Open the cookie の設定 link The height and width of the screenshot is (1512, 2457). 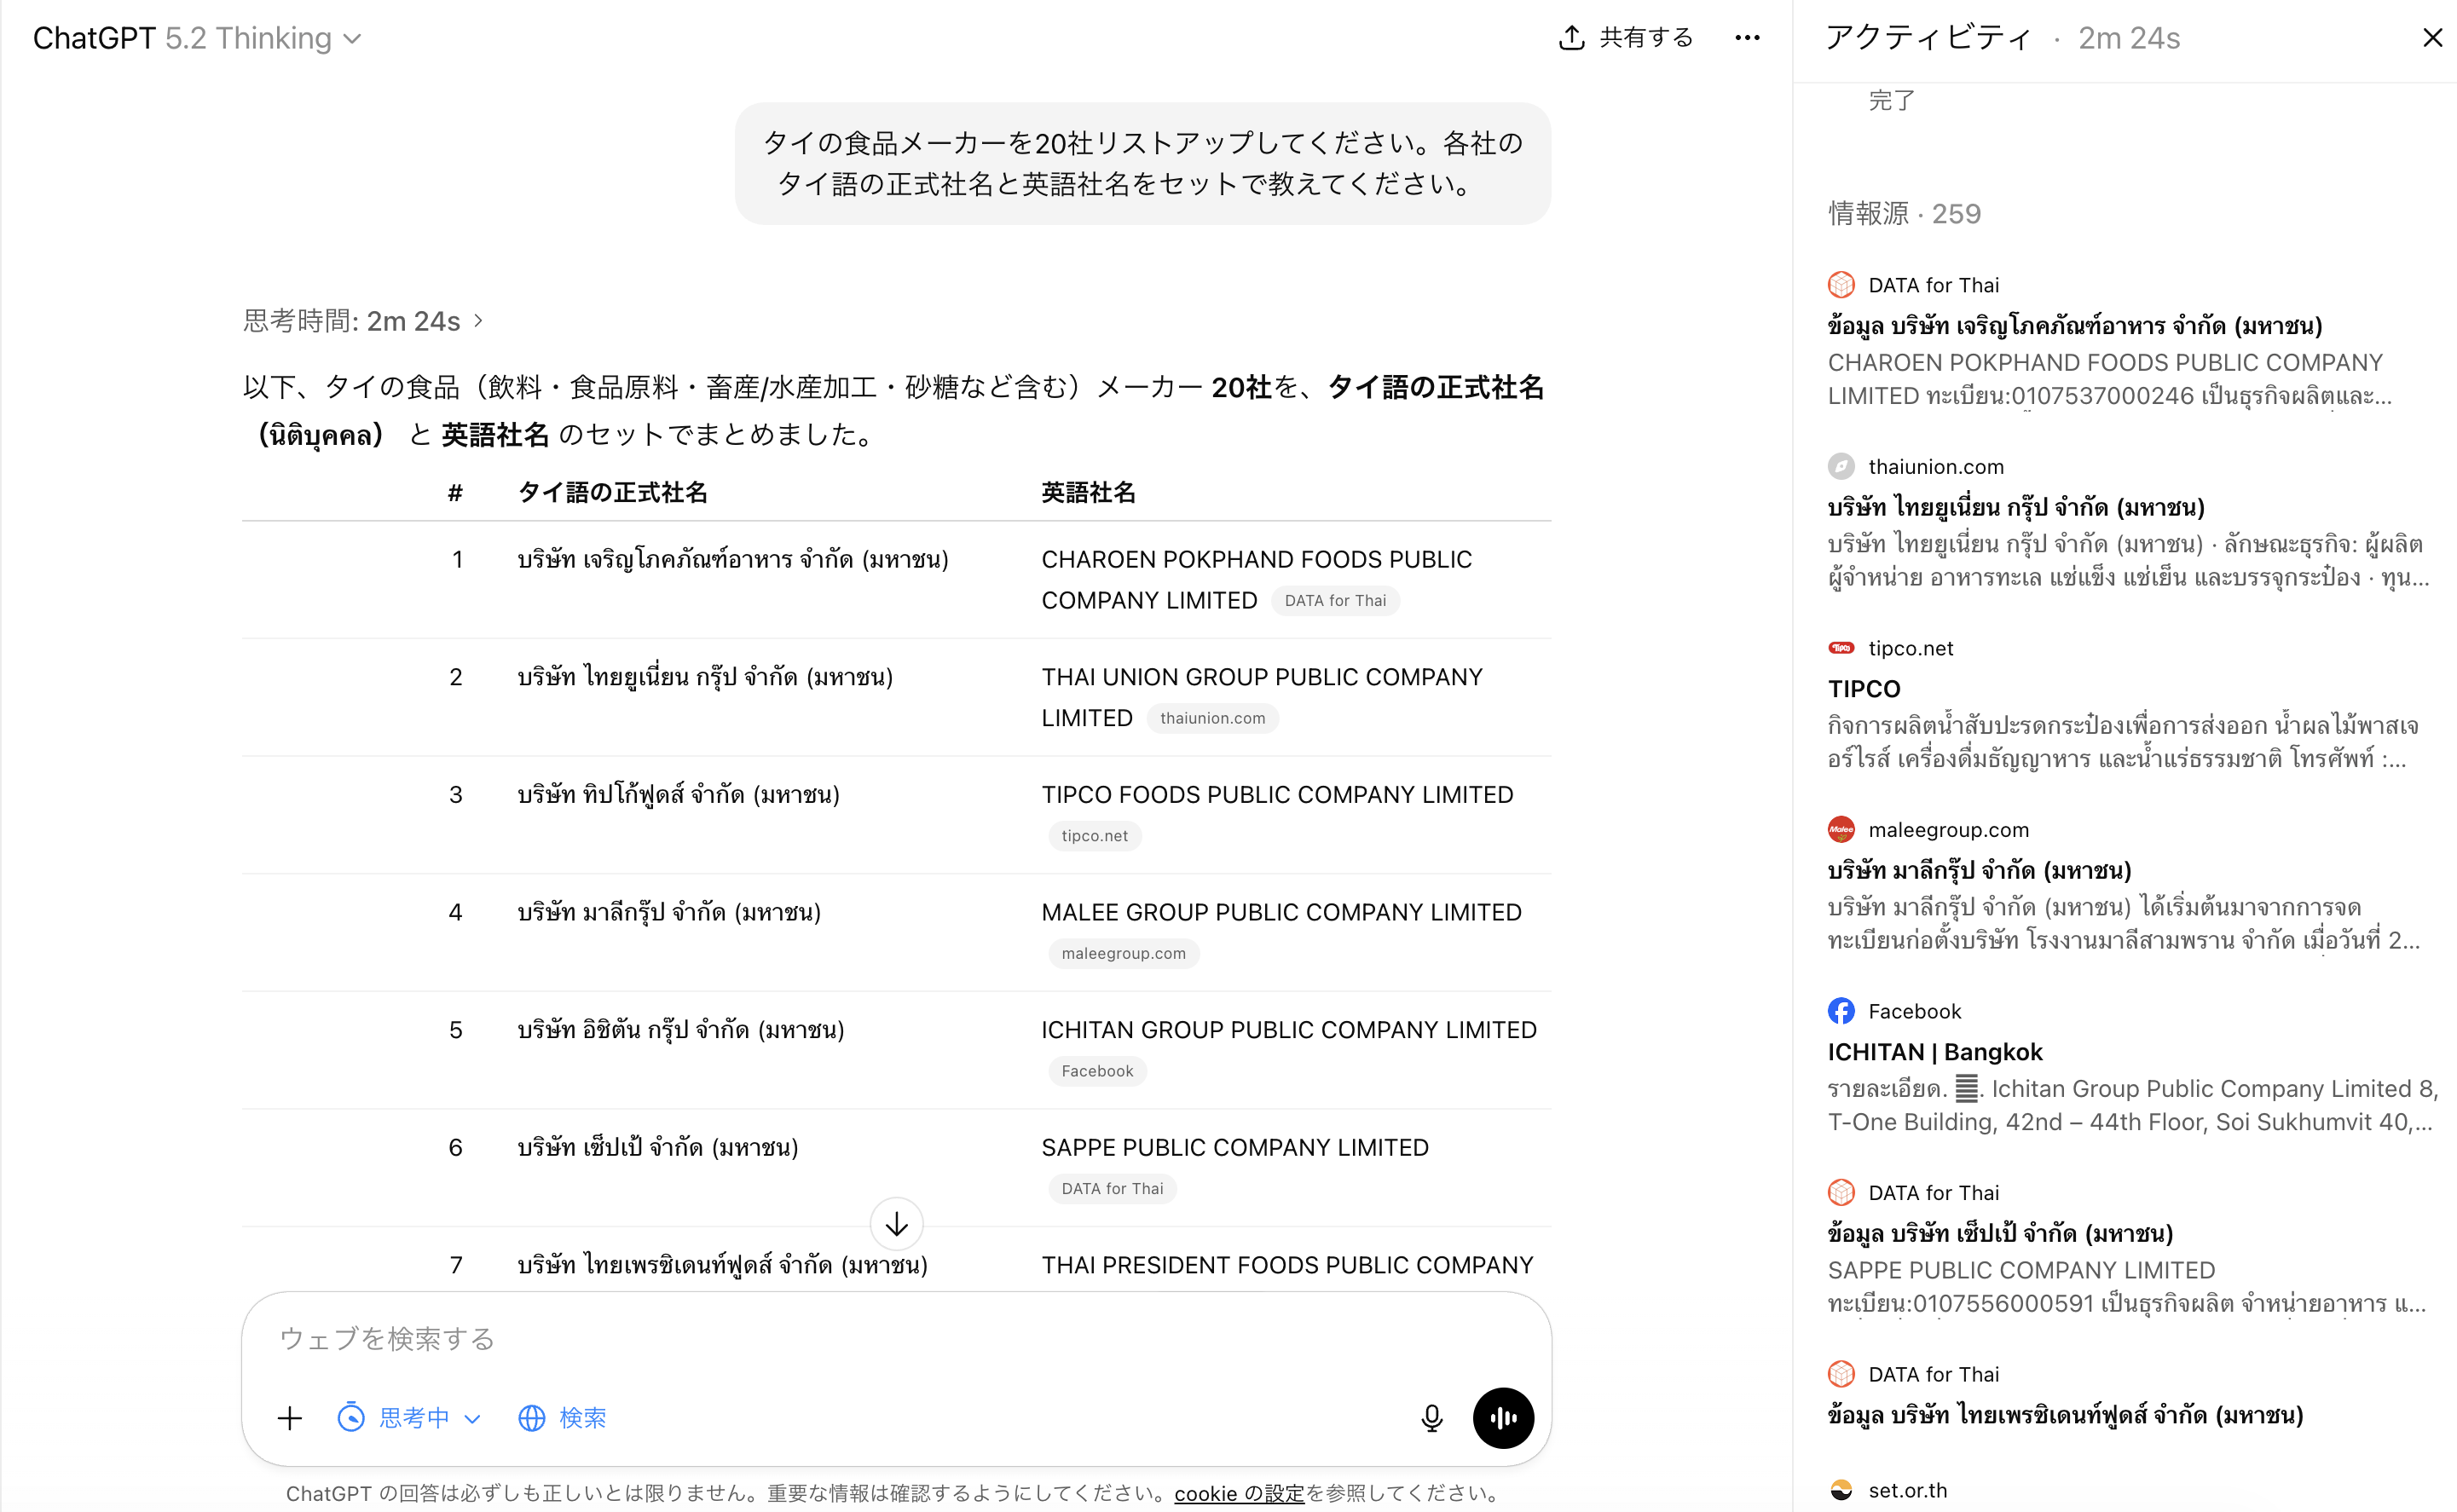pyautogui.click(x=1240, y=1493)
